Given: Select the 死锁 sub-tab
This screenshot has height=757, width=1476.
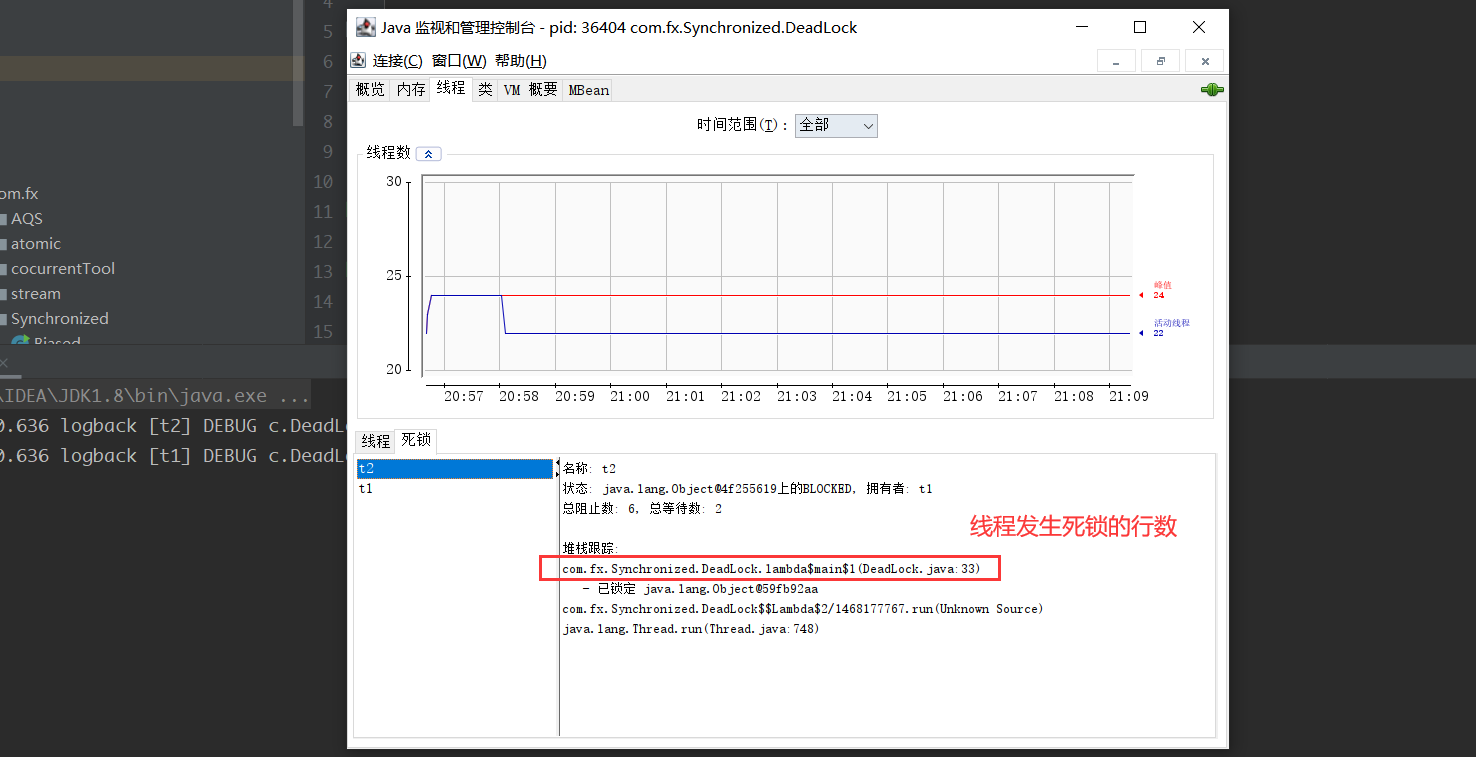Looking at the screenshot, I should click(415, 440).
